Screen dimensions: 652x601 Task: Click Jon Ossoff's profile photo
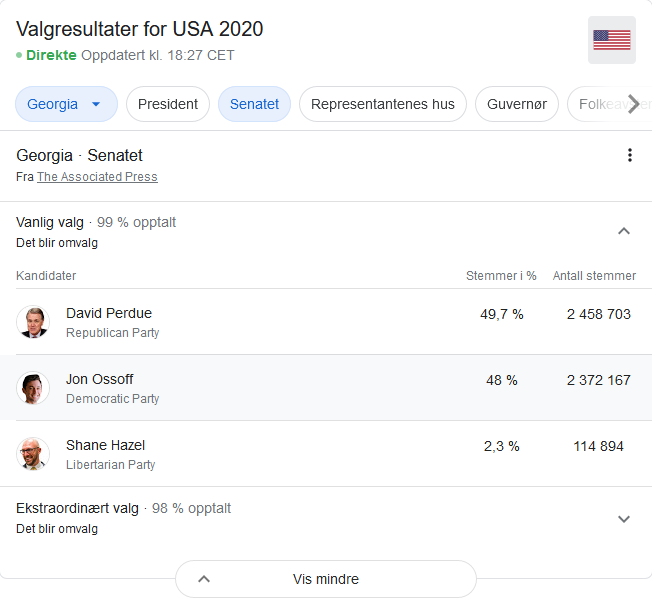coord(33,388)
